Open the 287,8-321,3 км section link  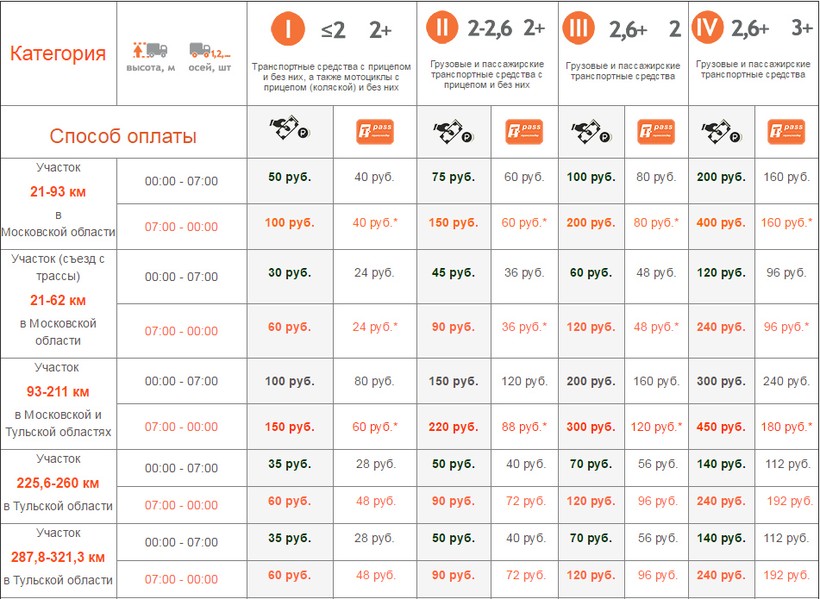(57, 557)
